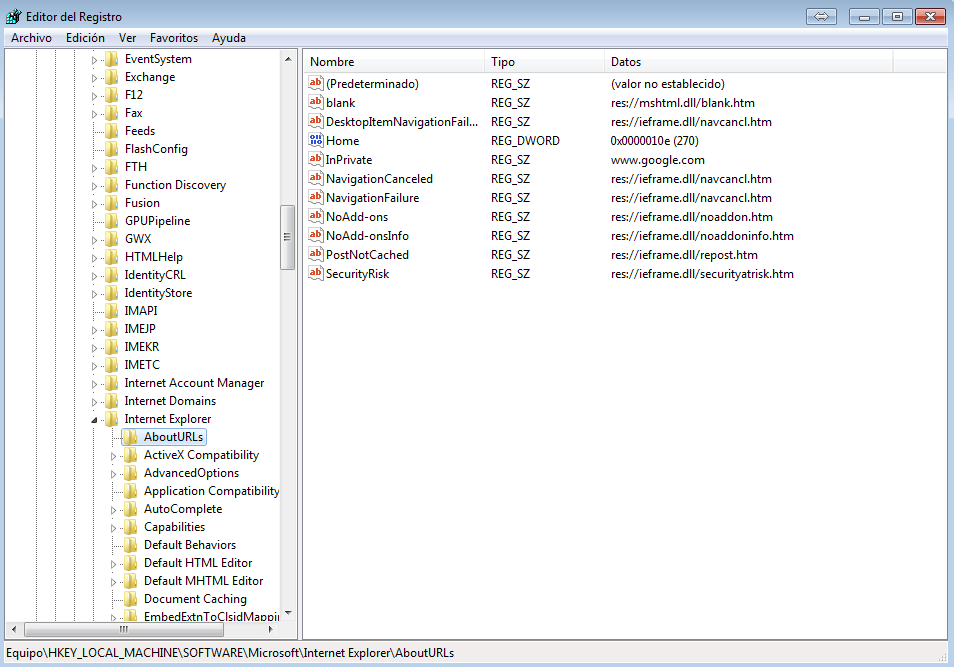
Task: Click the icon of DesktopItemNavigationFail... value
Action: [315, 120]
